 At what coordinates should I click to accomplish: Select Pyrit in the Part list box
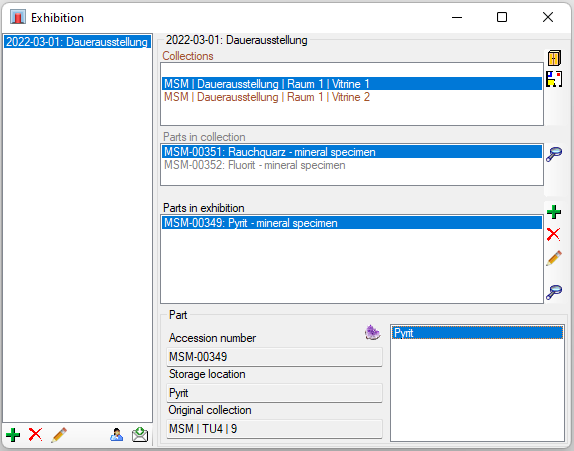[477, 333]
